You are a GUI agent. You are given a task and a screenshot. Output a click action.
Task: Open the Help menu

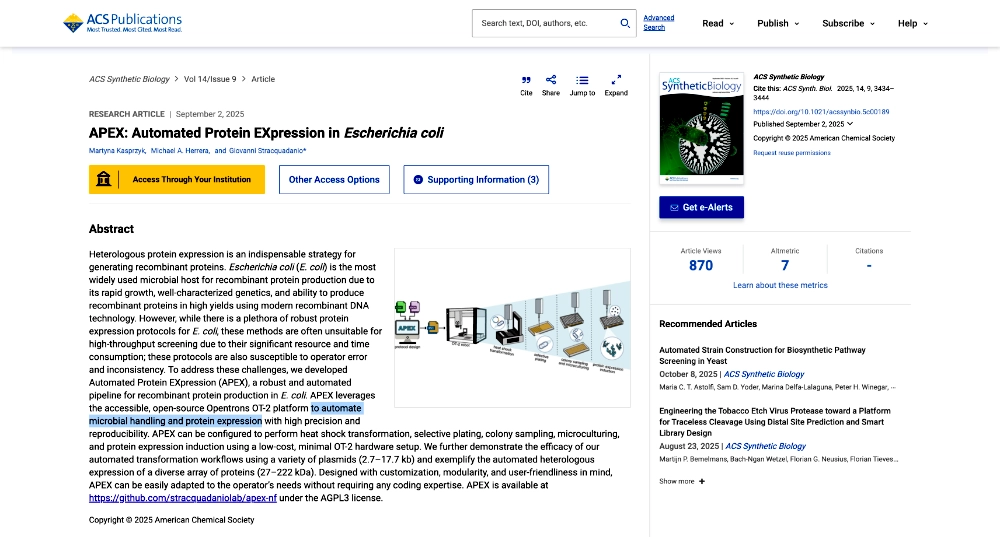(x=913, y=23)
